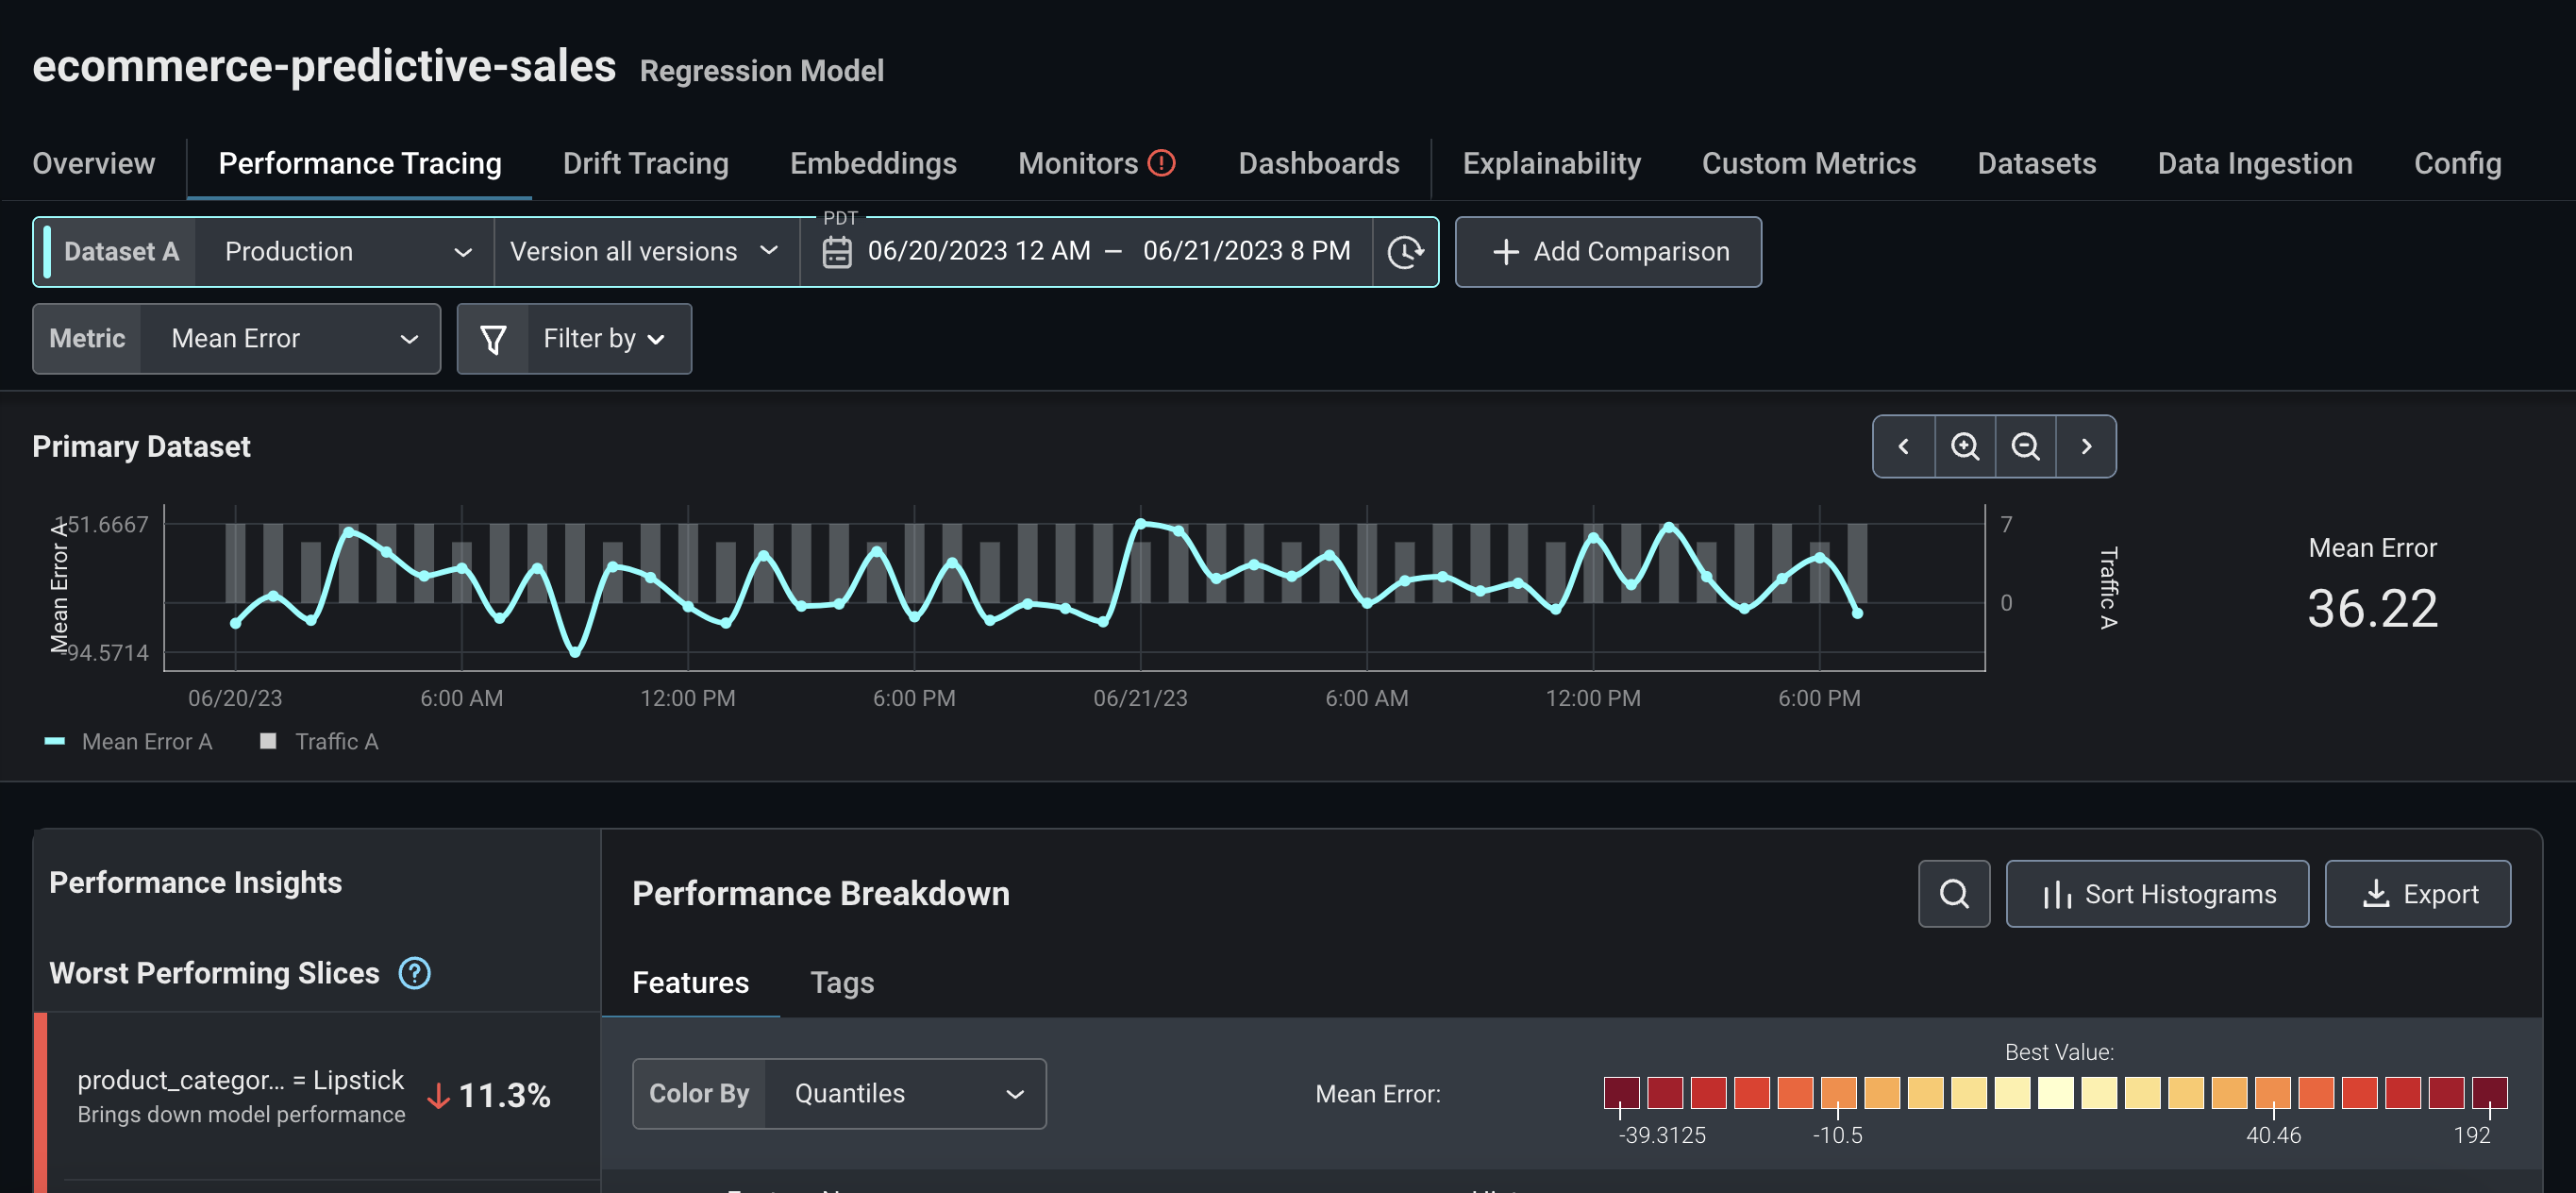Screen dimensions: 2576x1193
Task: Open the Mean Error metric dropdown
Action: [x=290, y=339]
